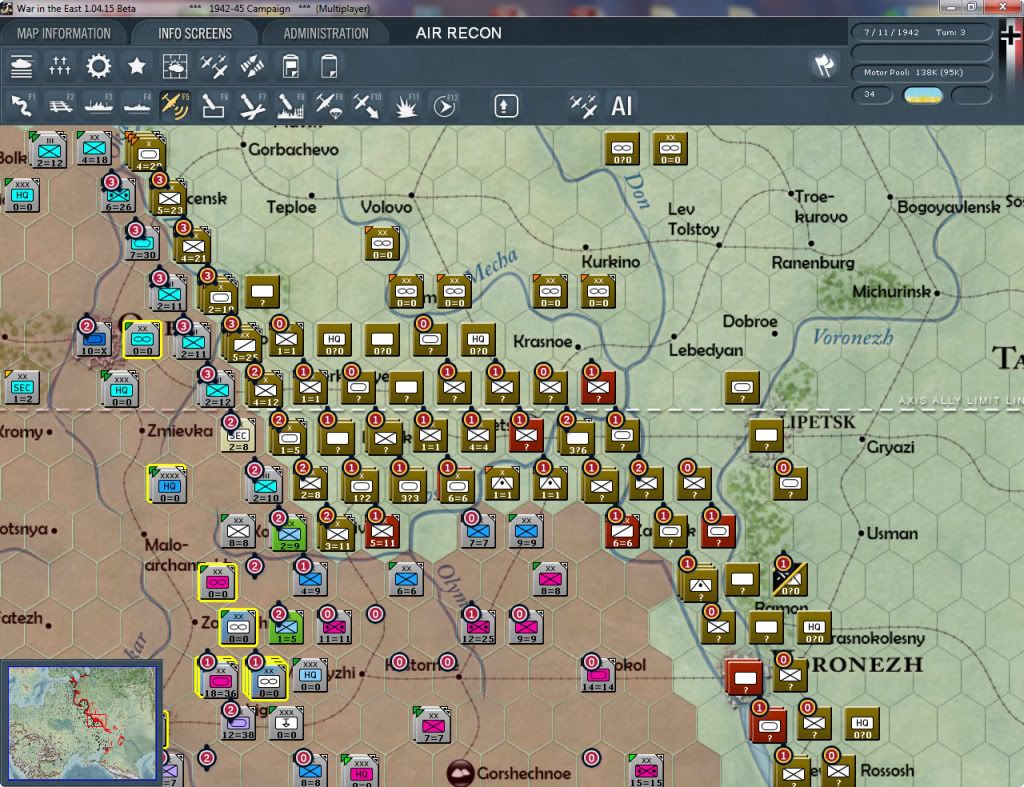This screenshot has width=1024, height=787.
Task: Select the pink 18=36 armored unit
Action: click(x=219, y=679)
